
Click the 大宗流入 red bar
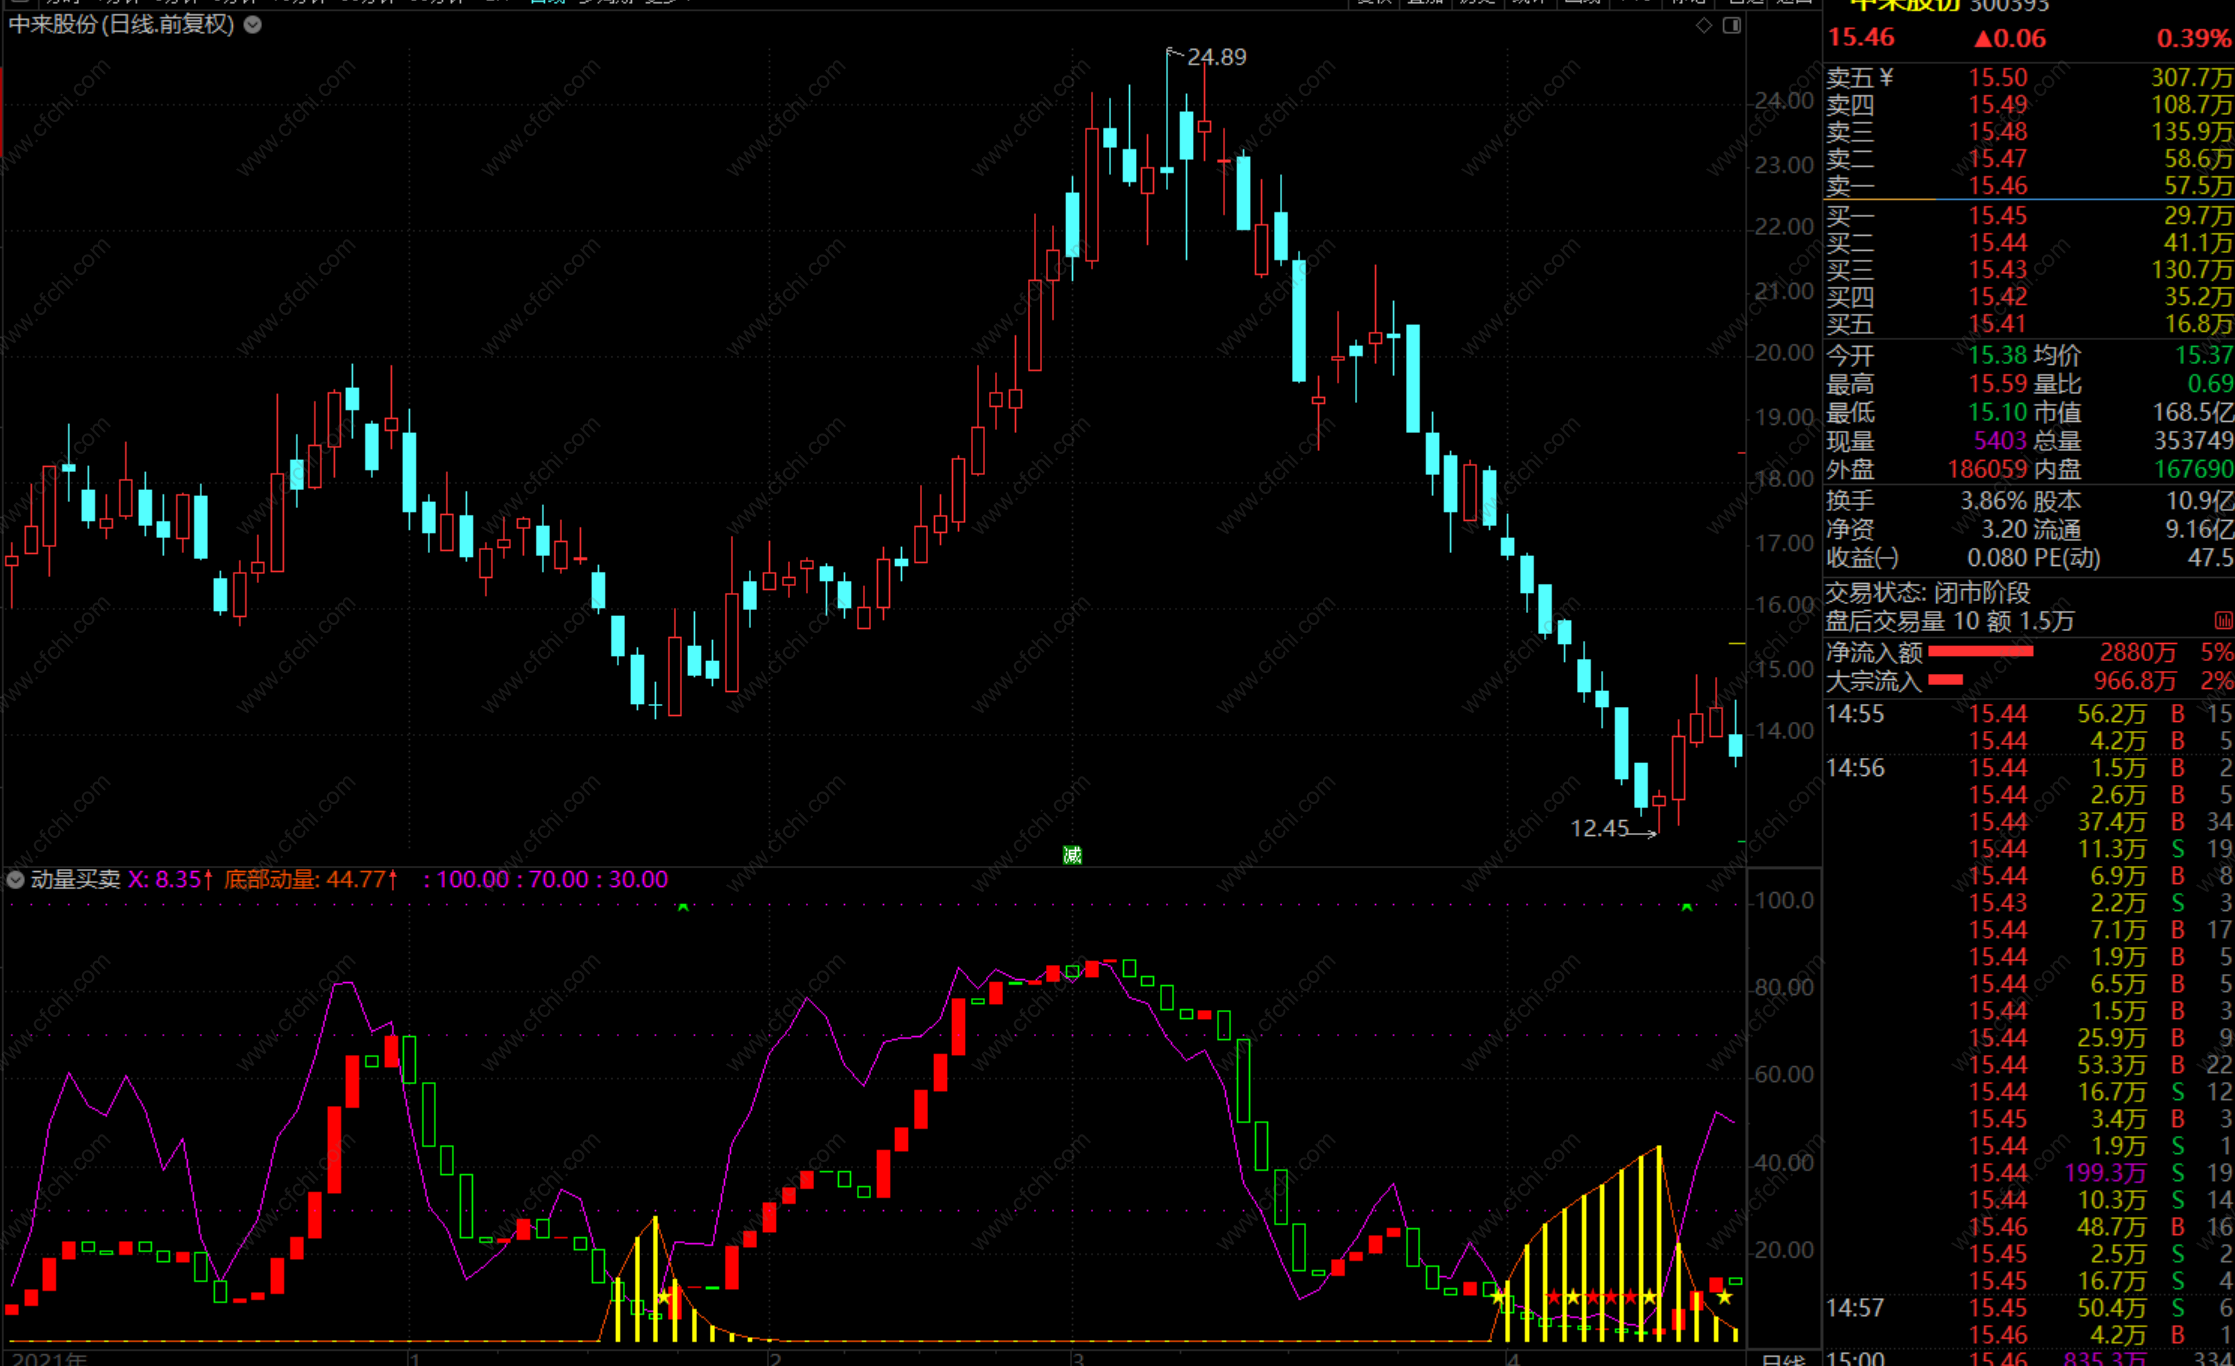coord(1945,681)
